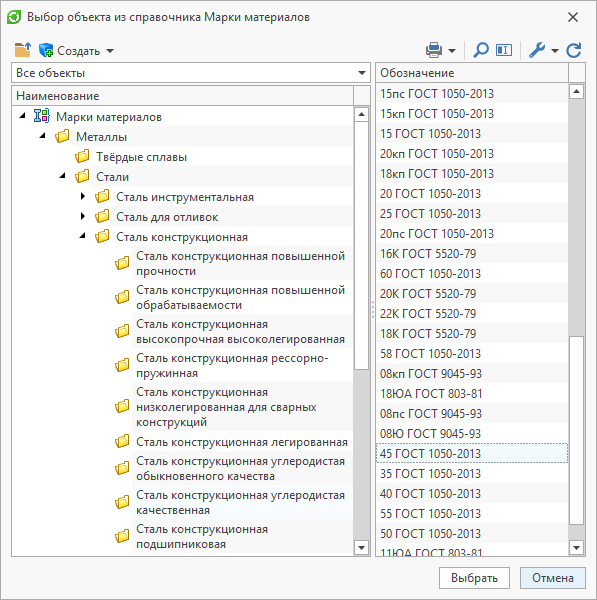
Task: Select Твёрдые сплавы folder
Action: (x=141, y=157)
